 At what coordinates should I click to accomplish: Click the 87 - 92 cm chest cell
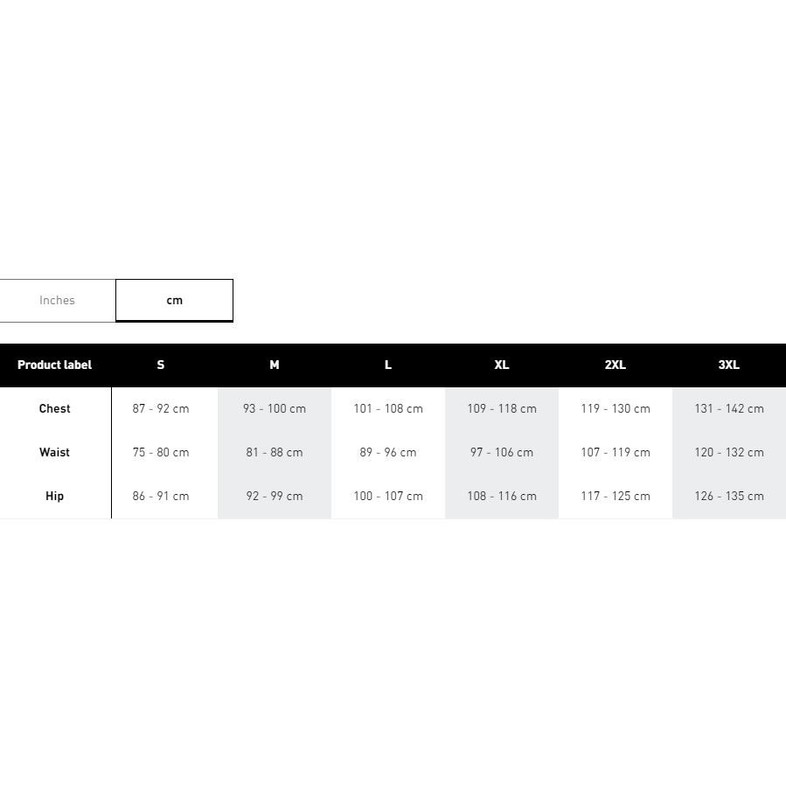(161, 408)
